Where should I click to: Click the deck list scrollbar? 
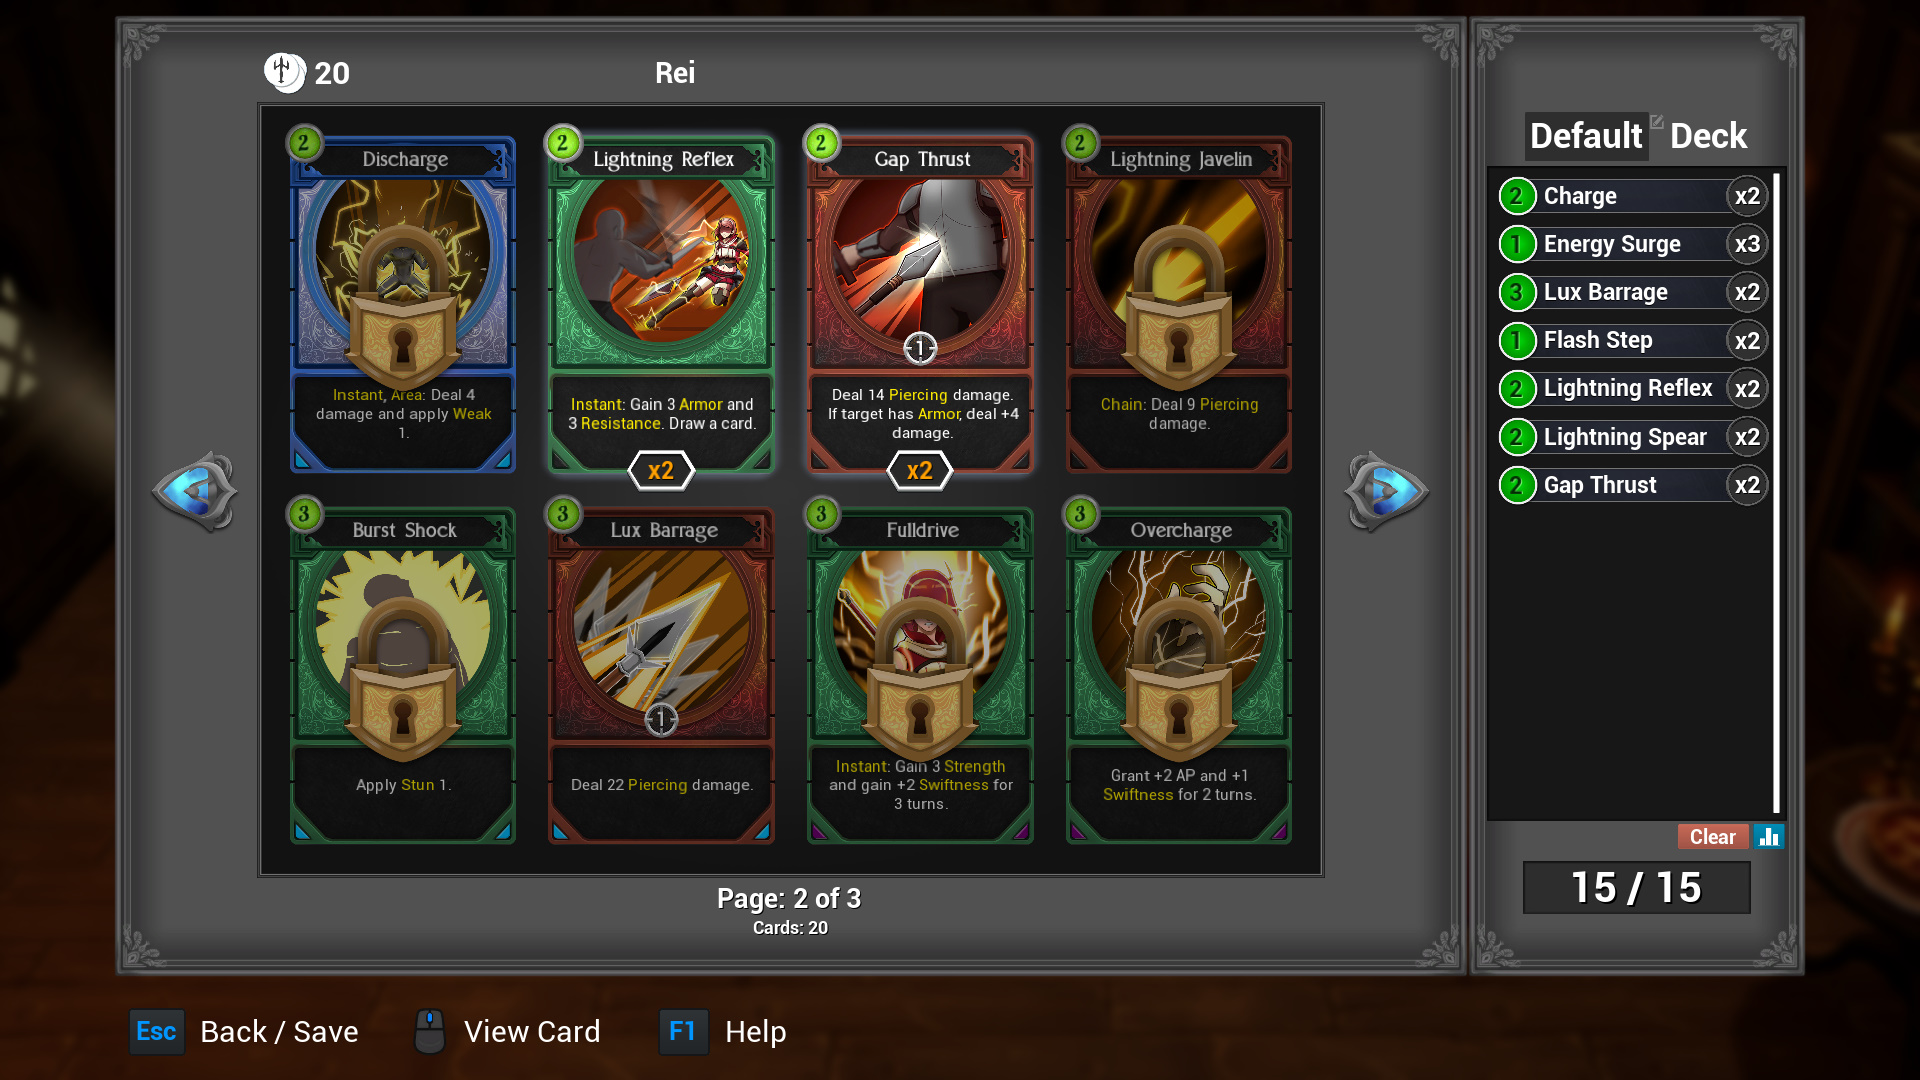coord(1777,494)
